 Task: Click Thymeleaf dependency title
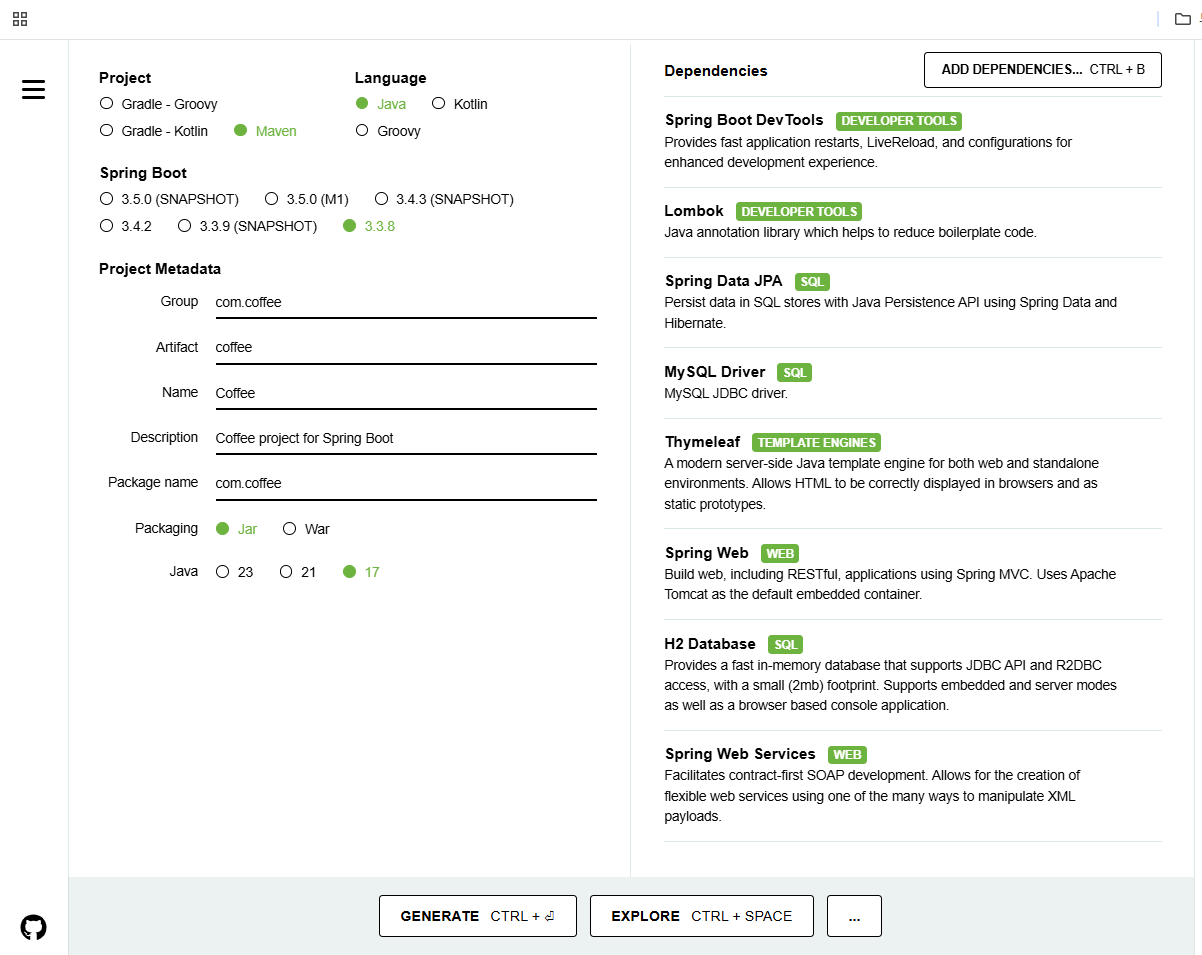[702, 442]
